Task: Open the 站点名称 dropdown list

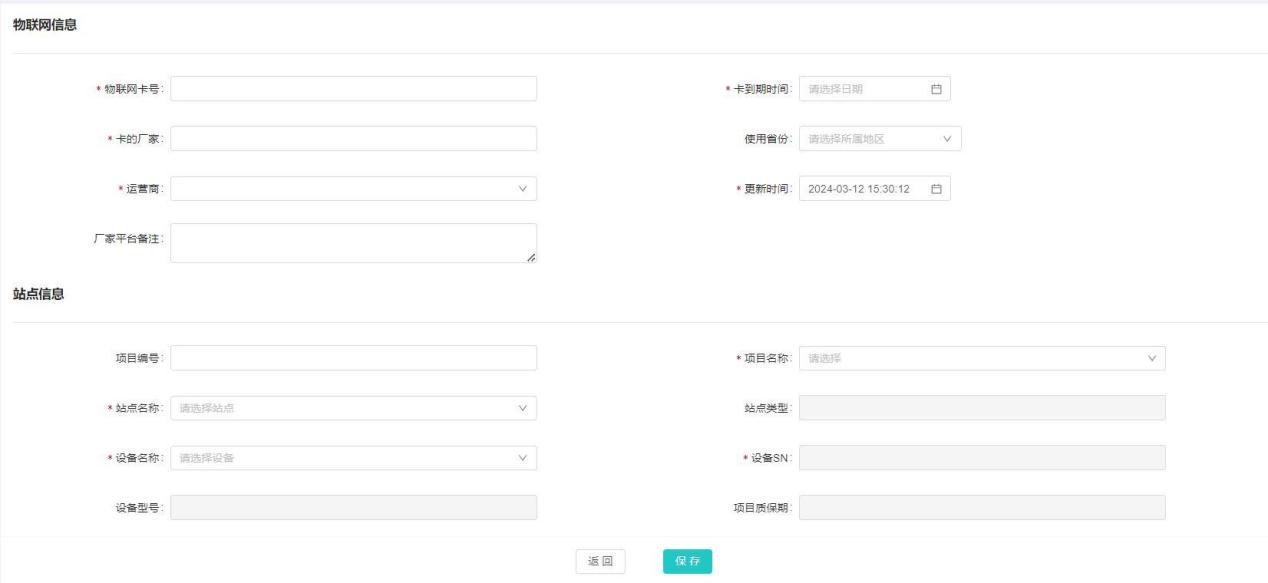Action: 353,408
